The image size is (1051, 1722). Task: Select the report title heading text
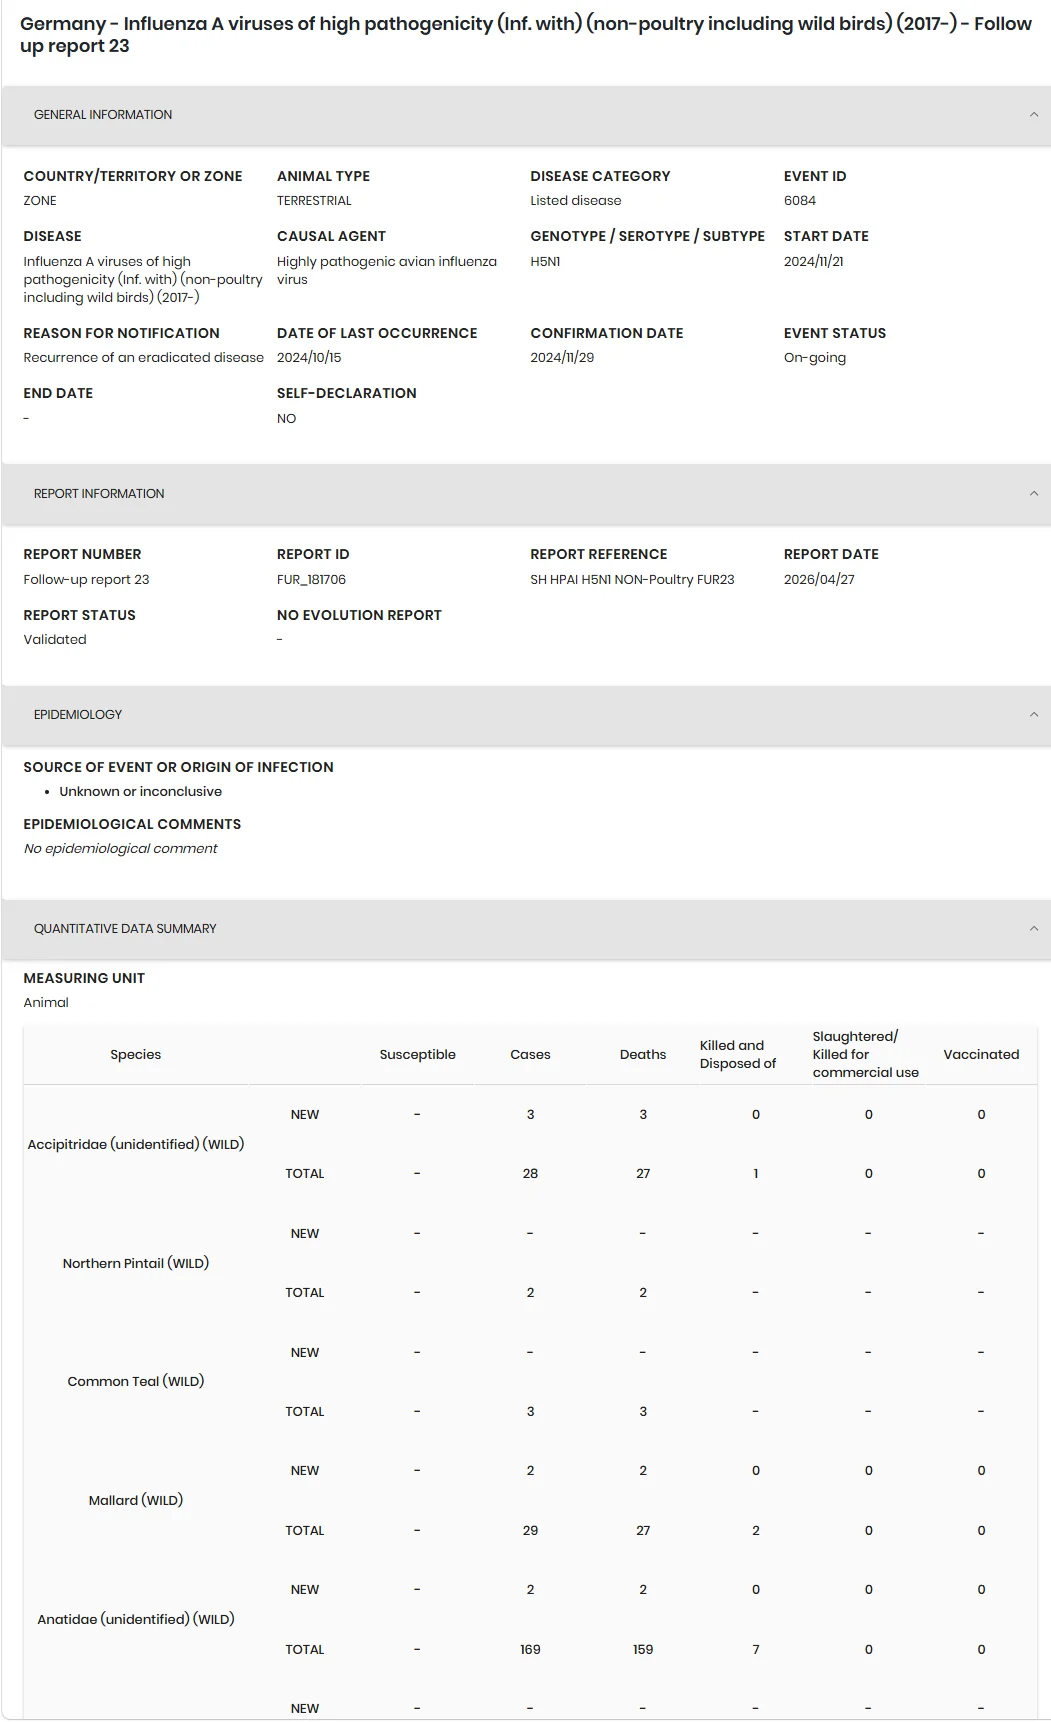point(525,35)
